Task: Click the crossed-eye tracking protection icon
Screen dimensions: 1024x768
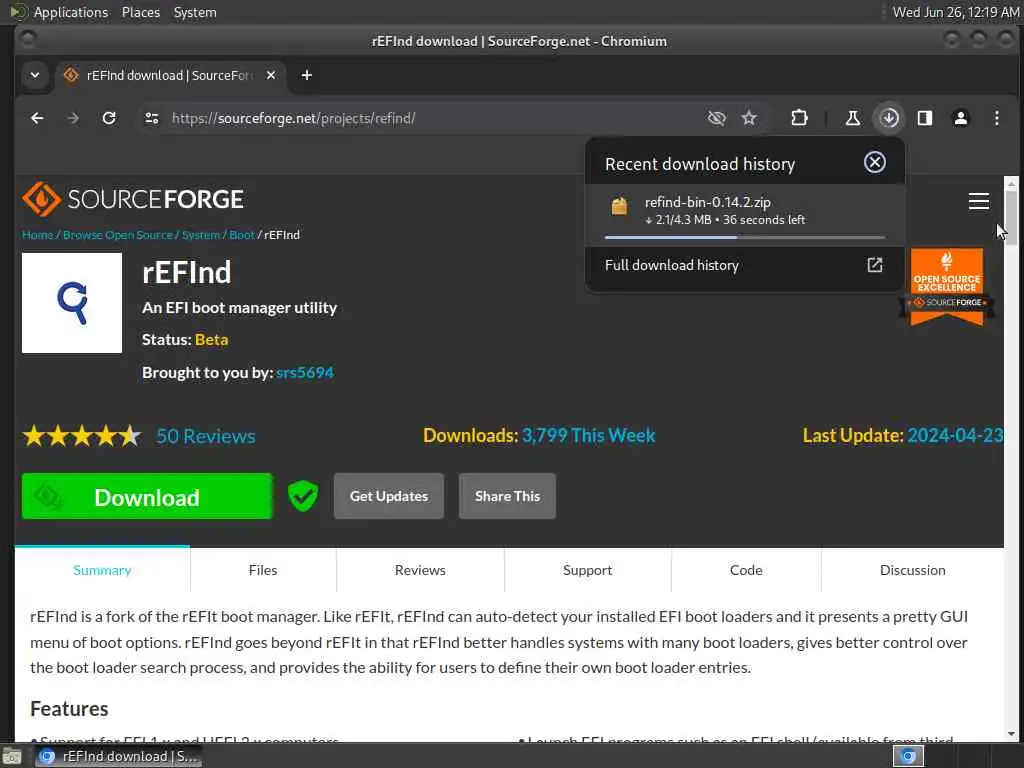Action: (716, 118)
